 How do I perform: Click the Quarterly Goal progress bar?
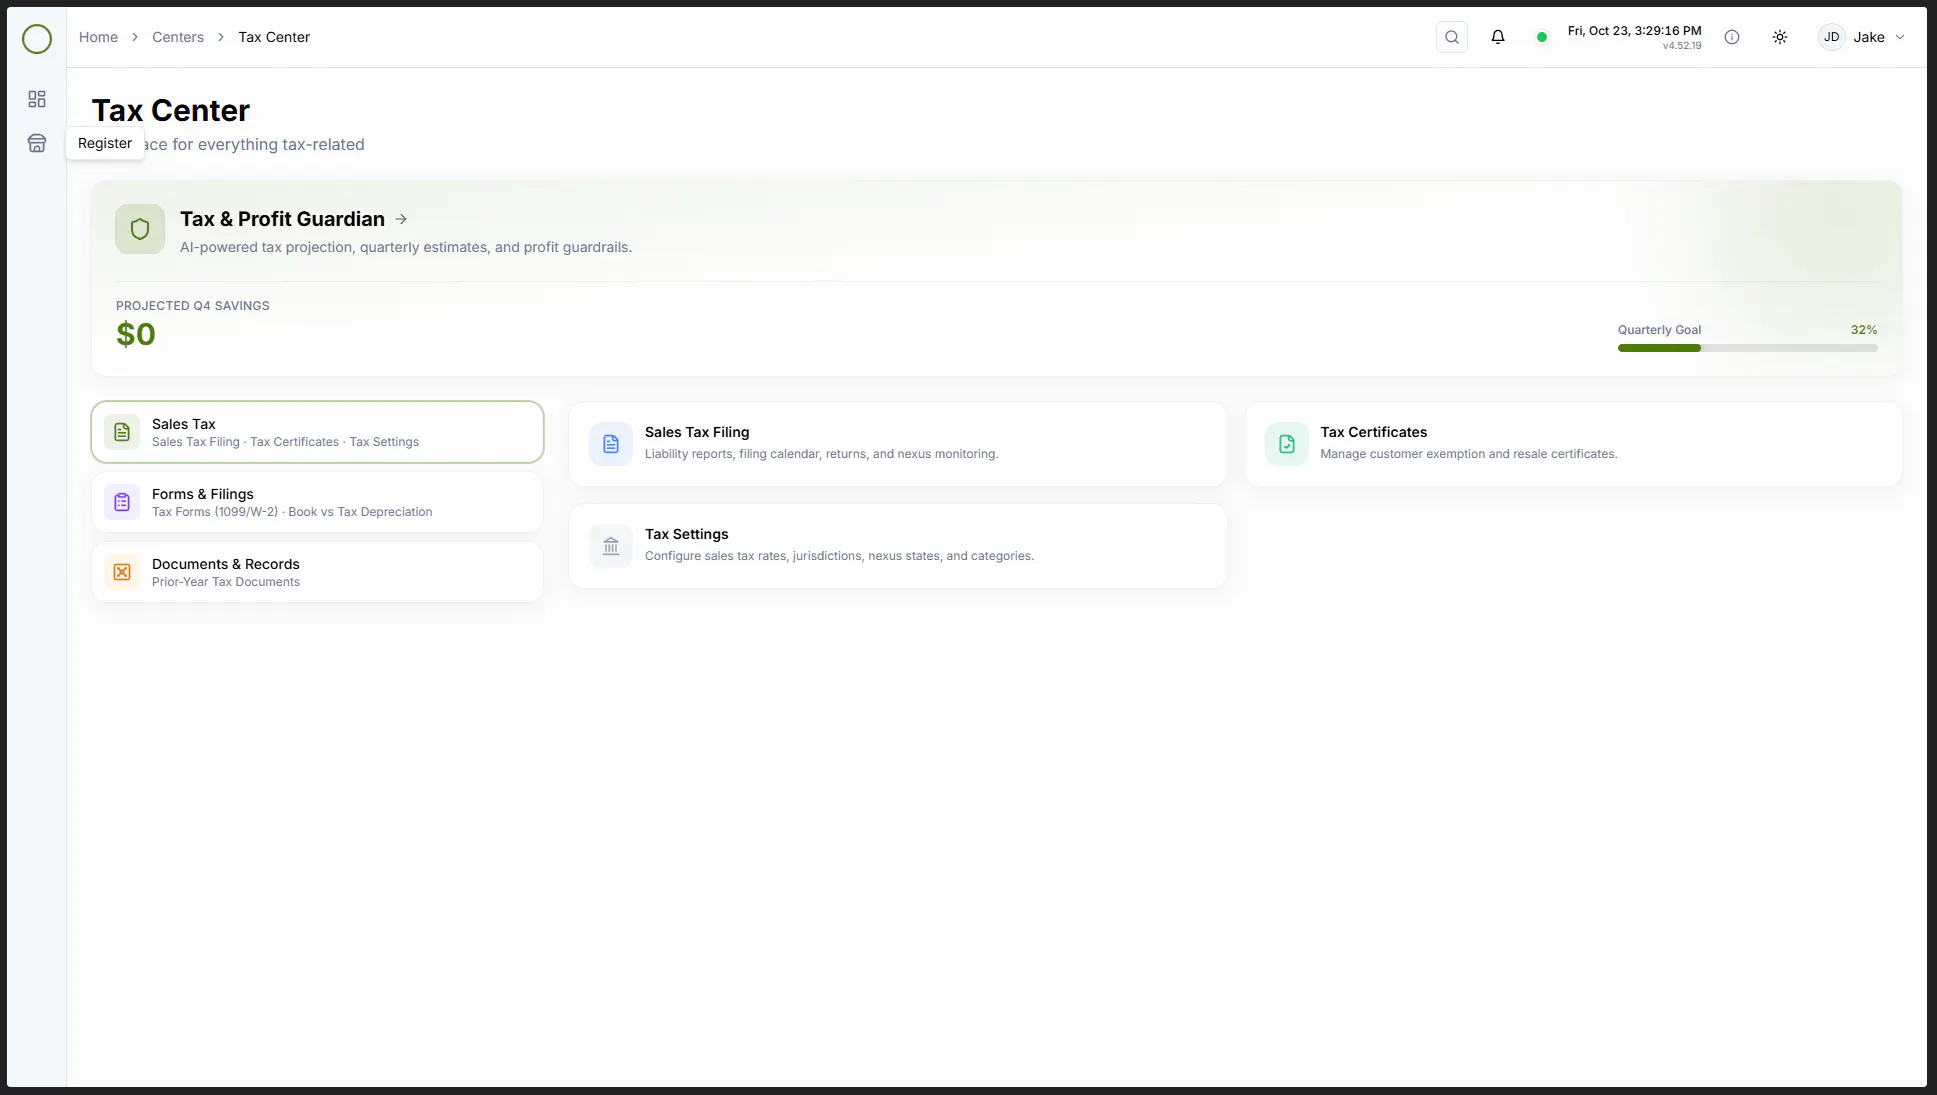click(1747, 348)
